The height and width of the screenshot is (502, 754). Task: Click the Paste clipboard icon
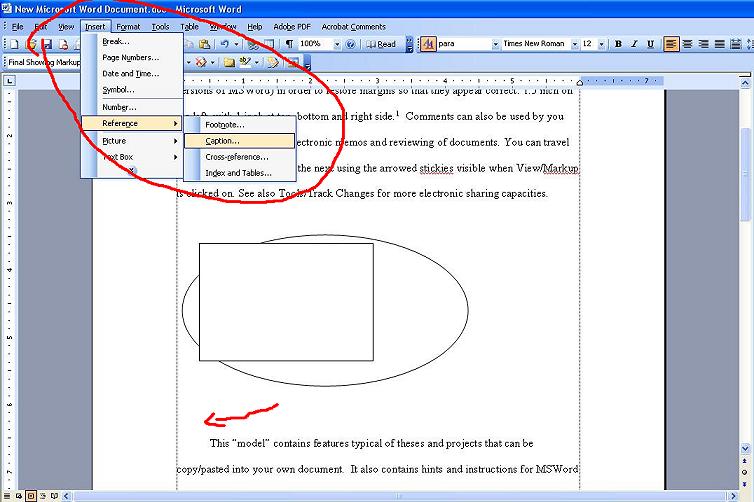(x=204, y=44)
